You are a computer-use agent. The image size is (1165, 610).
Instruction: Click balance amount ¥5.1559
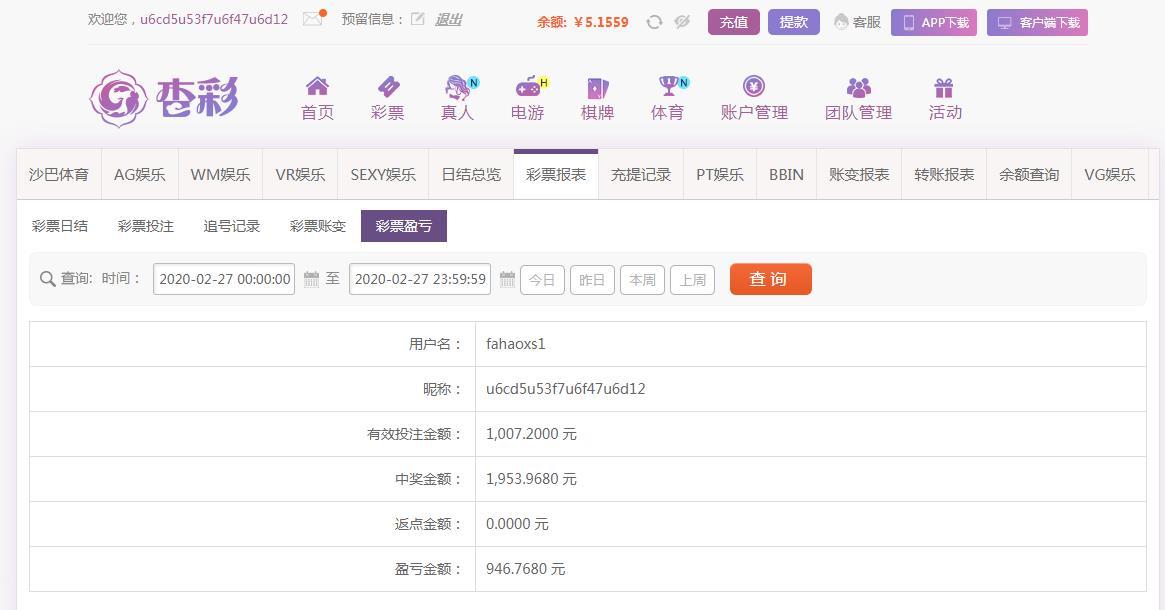click(x=601, y=22)
